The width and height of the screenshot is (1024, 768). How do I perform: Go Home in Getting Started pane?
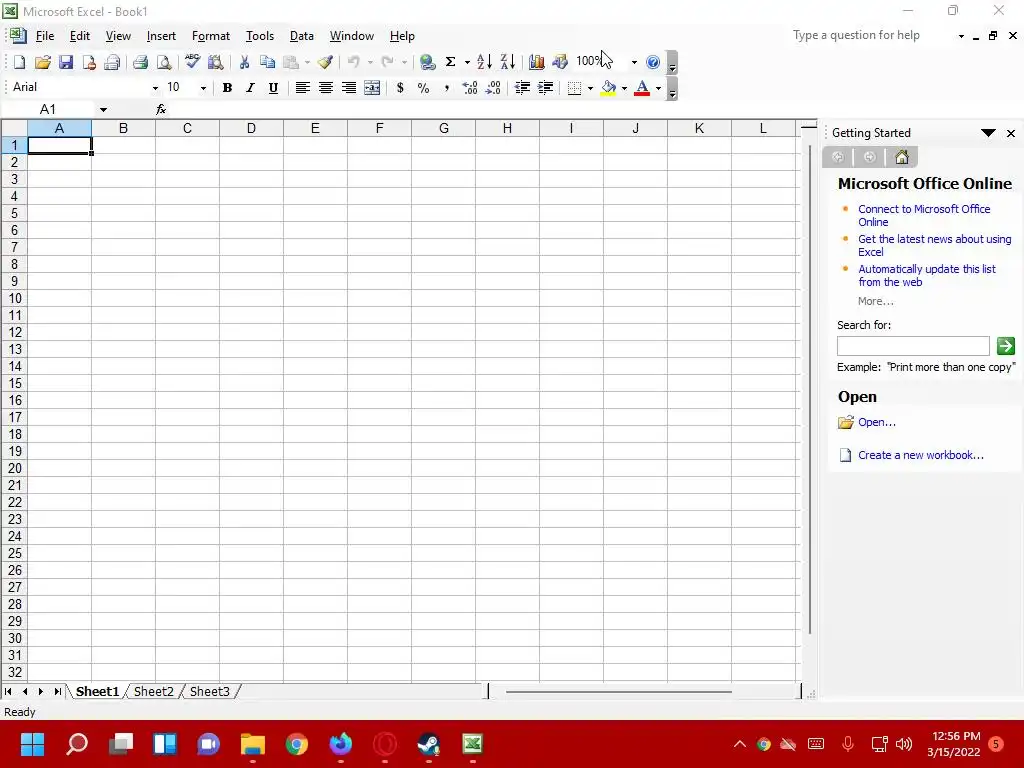coord(901,157)
